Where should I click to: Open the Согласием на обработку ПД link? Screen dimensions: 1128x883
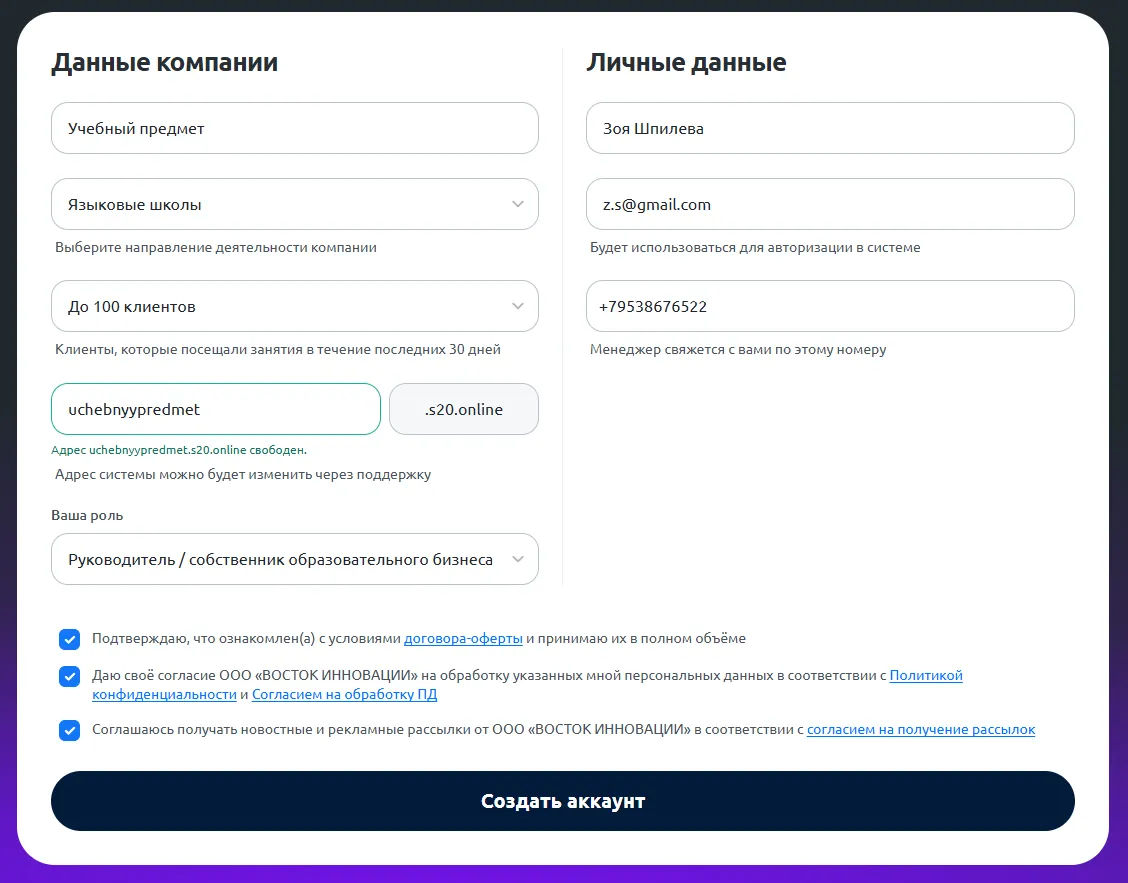[345, 694]
